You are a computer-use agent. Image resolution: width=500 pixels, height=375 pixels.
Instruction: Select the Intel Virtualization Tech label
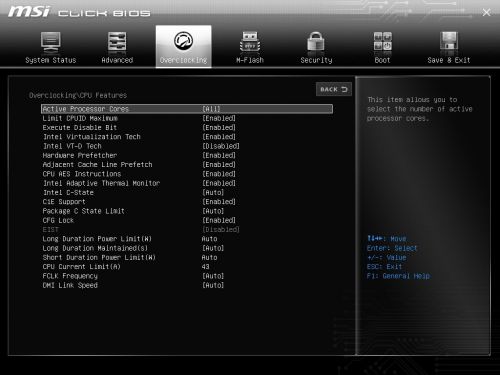92,137
